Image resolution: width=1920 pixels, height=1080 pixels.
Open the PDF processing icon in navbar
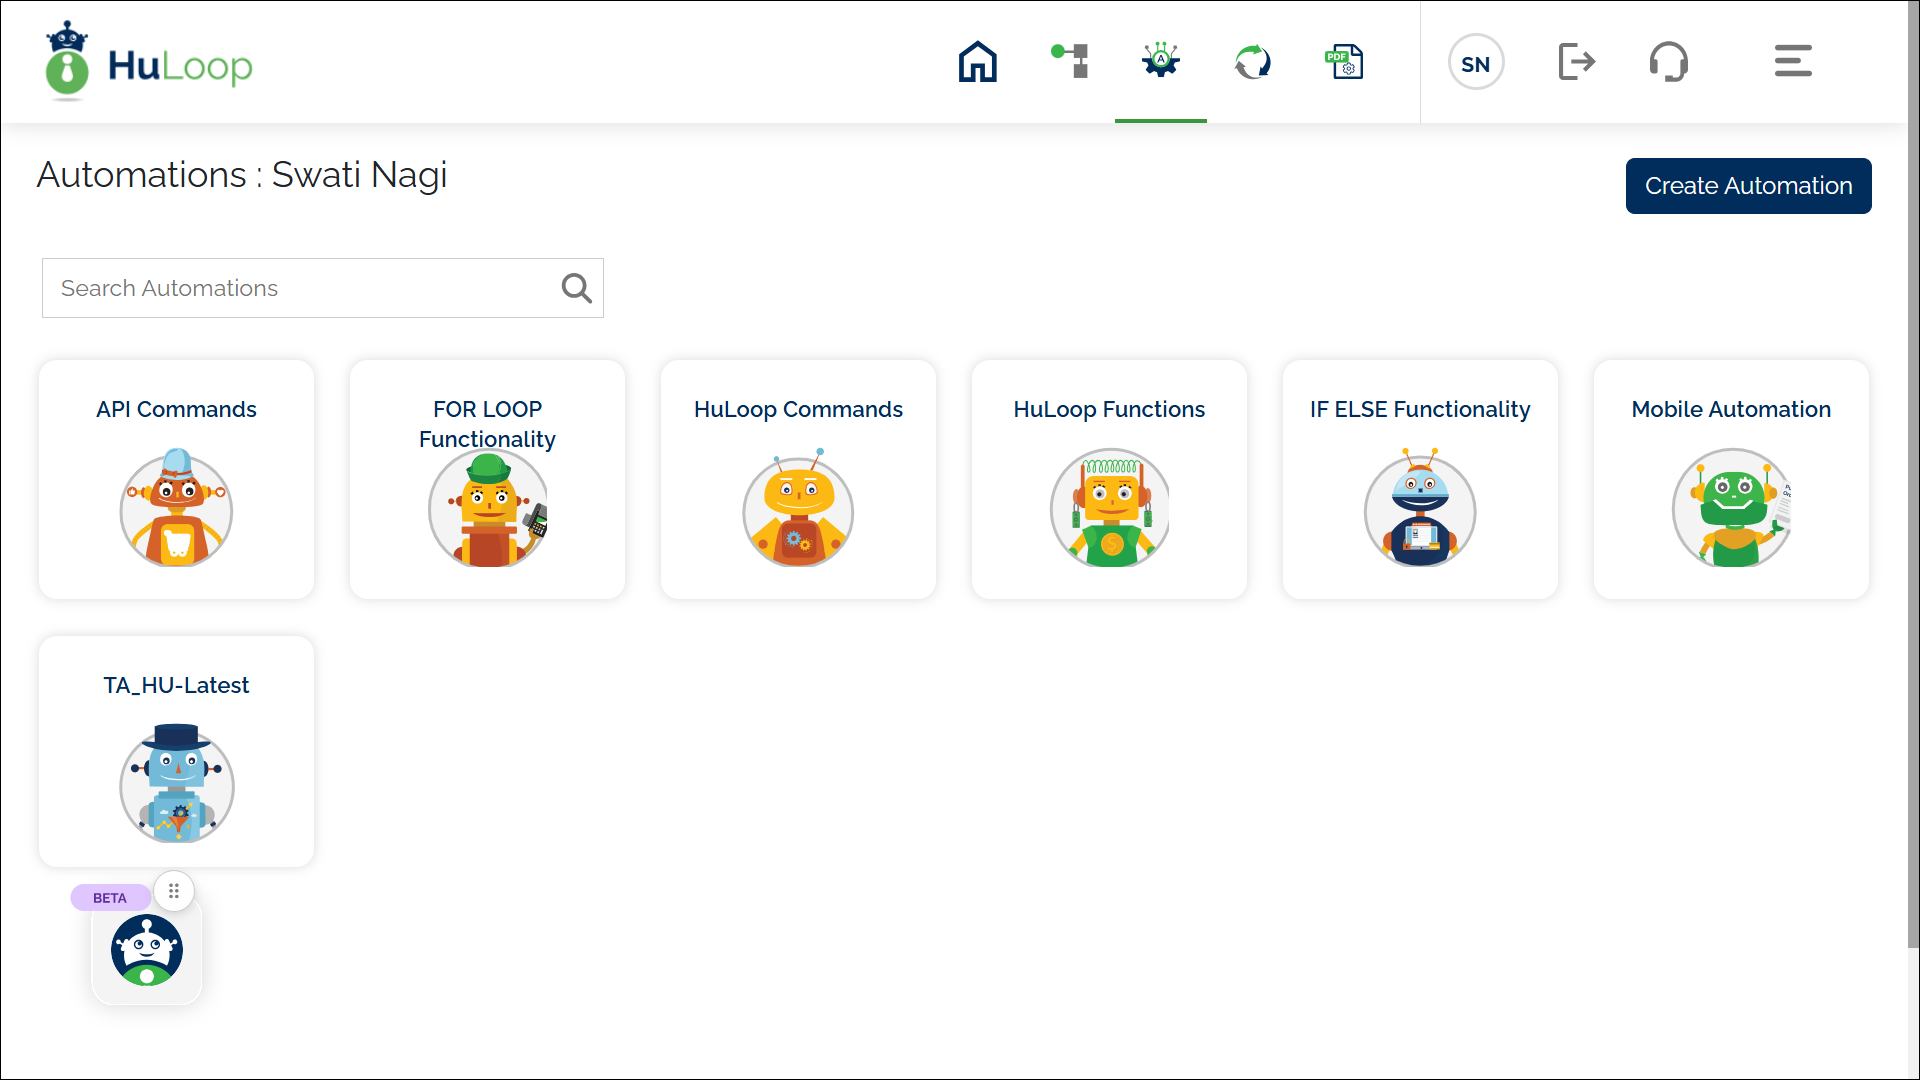[x=1344, y=61]
